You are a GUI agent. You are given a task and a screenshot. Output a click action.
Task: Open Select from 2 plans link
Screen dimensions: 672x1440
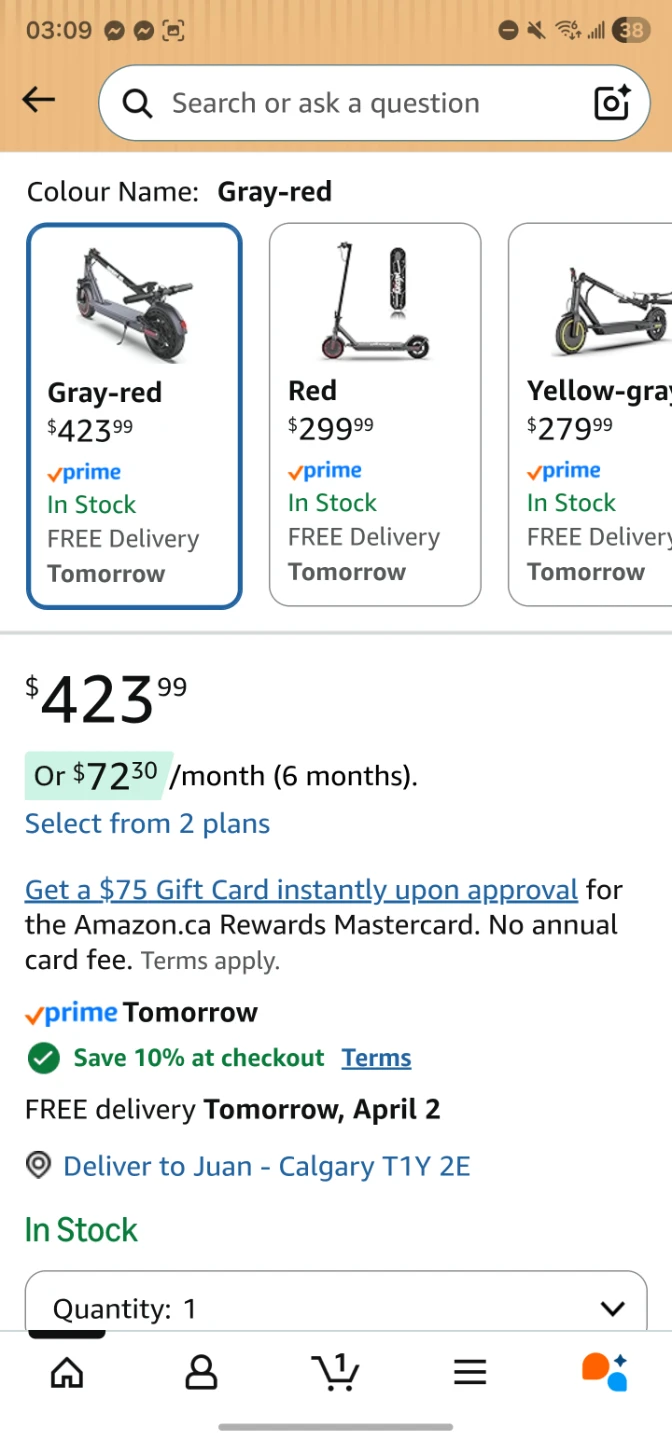[147, 824]
